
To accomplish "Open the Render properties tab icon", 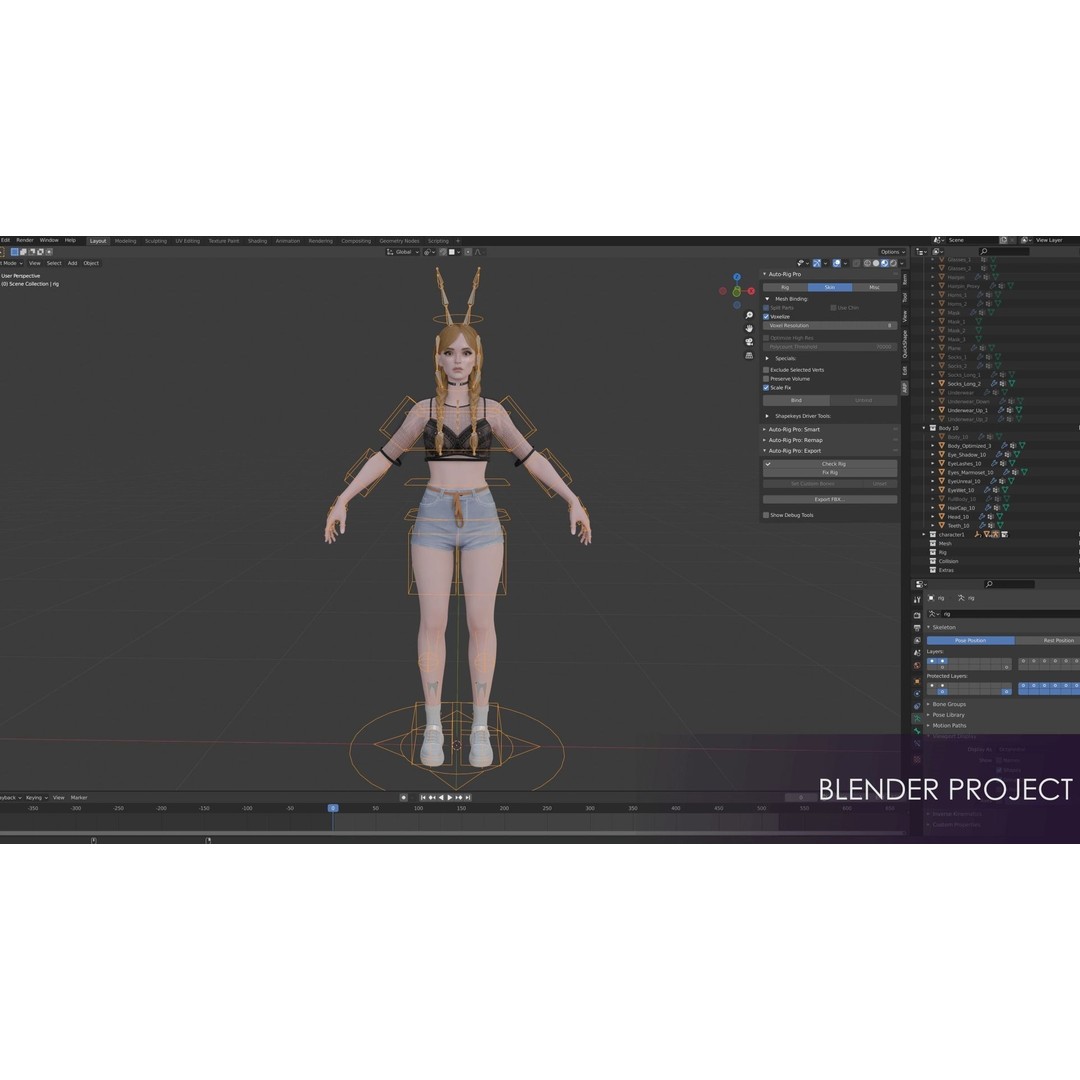I will click(917, 615).
